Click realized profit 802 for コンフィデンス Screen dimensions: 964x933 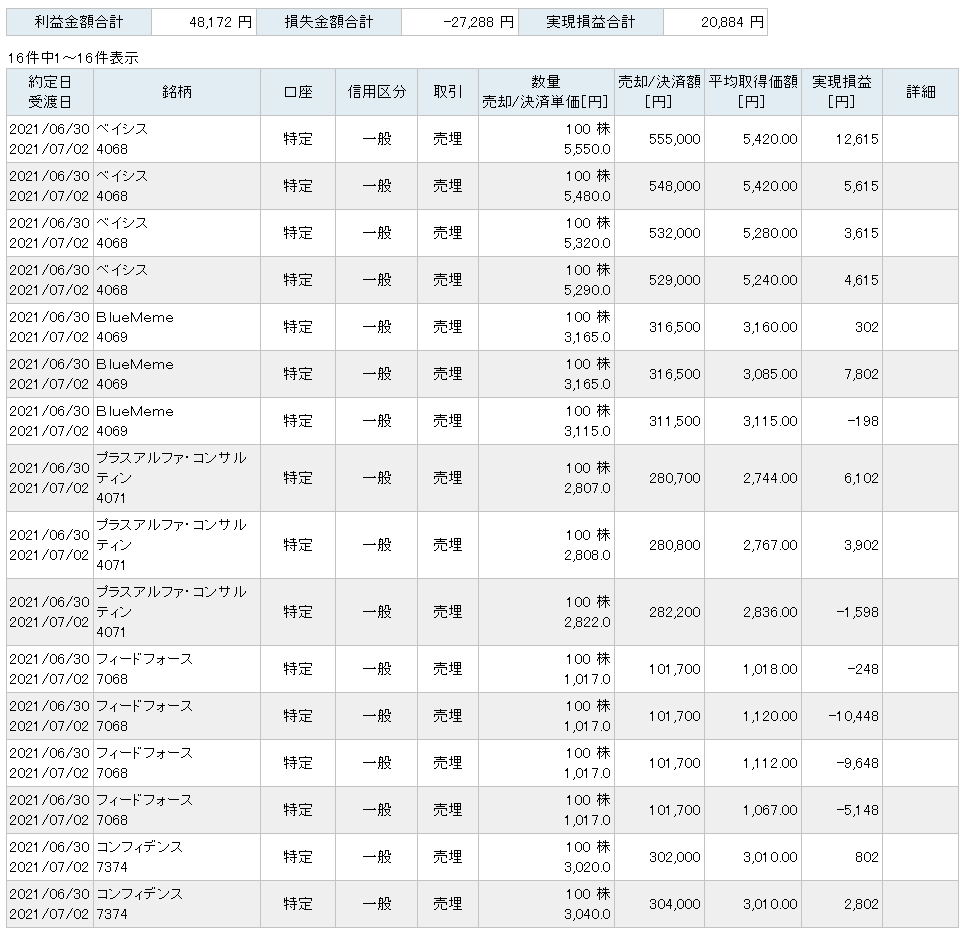pyautogui.click(x=867, y=857)
